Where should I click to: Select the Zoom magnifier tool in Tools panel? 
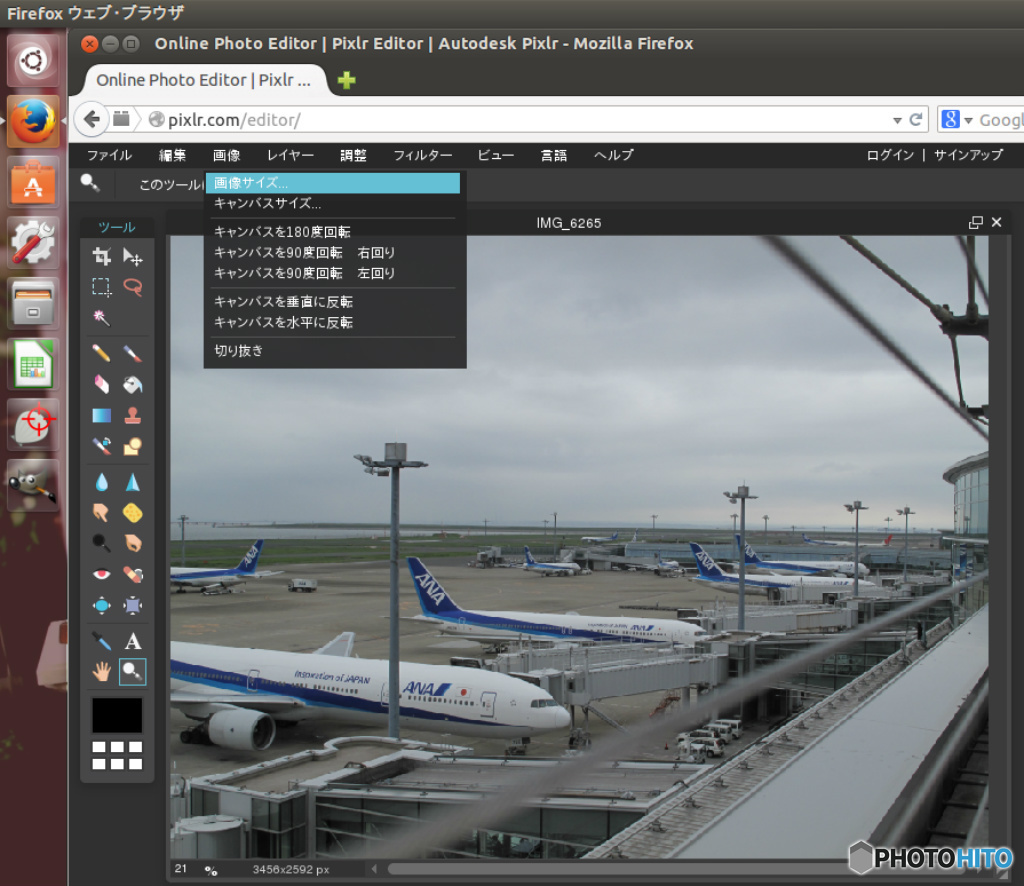(133, 672)
